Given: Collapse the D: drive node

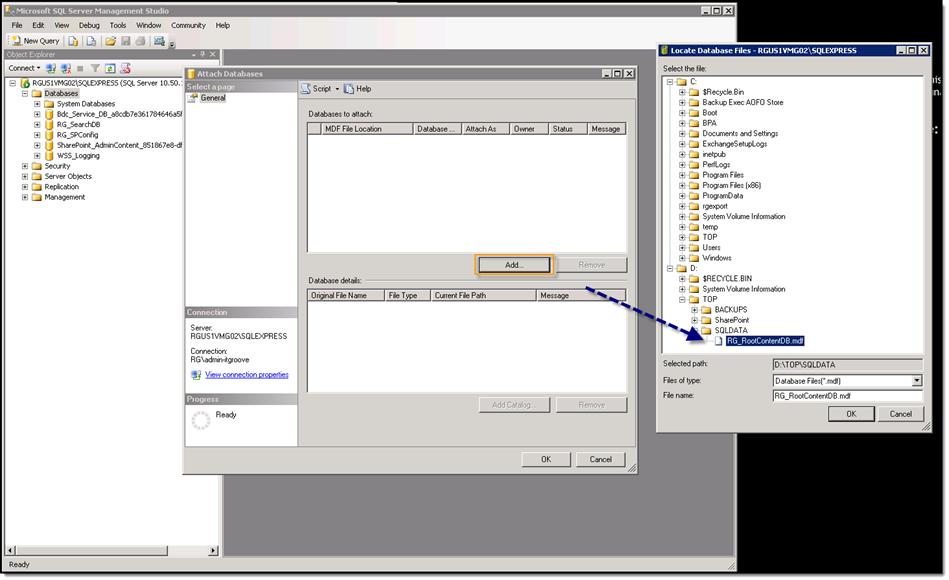Looking at the screenshot, I should point(670,268).
